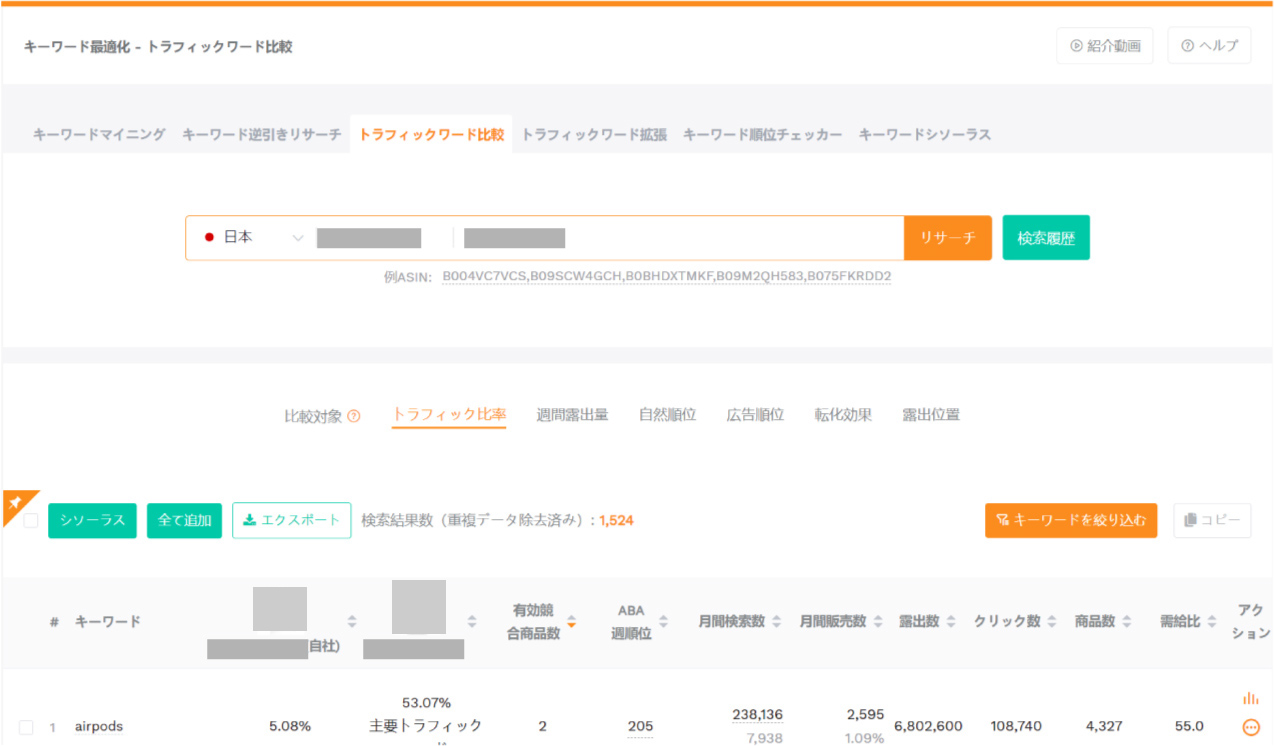This screenshot has width=1274, height=746.
Task: Click the orange pin icon at list corner
Action: pos(16,504)
